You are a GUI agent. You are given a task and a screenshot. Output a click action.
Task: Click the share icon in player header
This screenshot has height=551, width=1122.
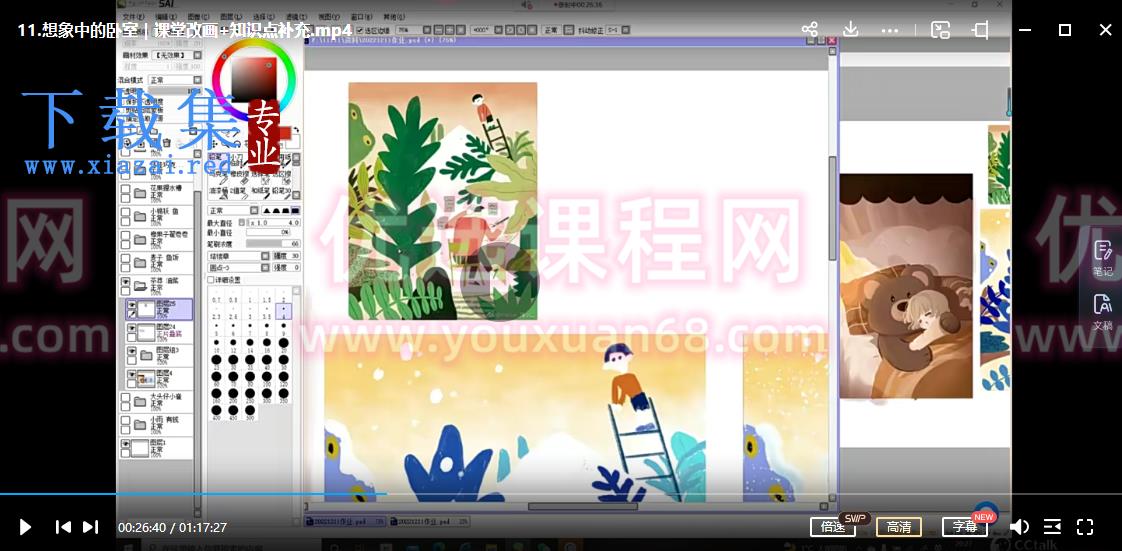click(809, 29)
